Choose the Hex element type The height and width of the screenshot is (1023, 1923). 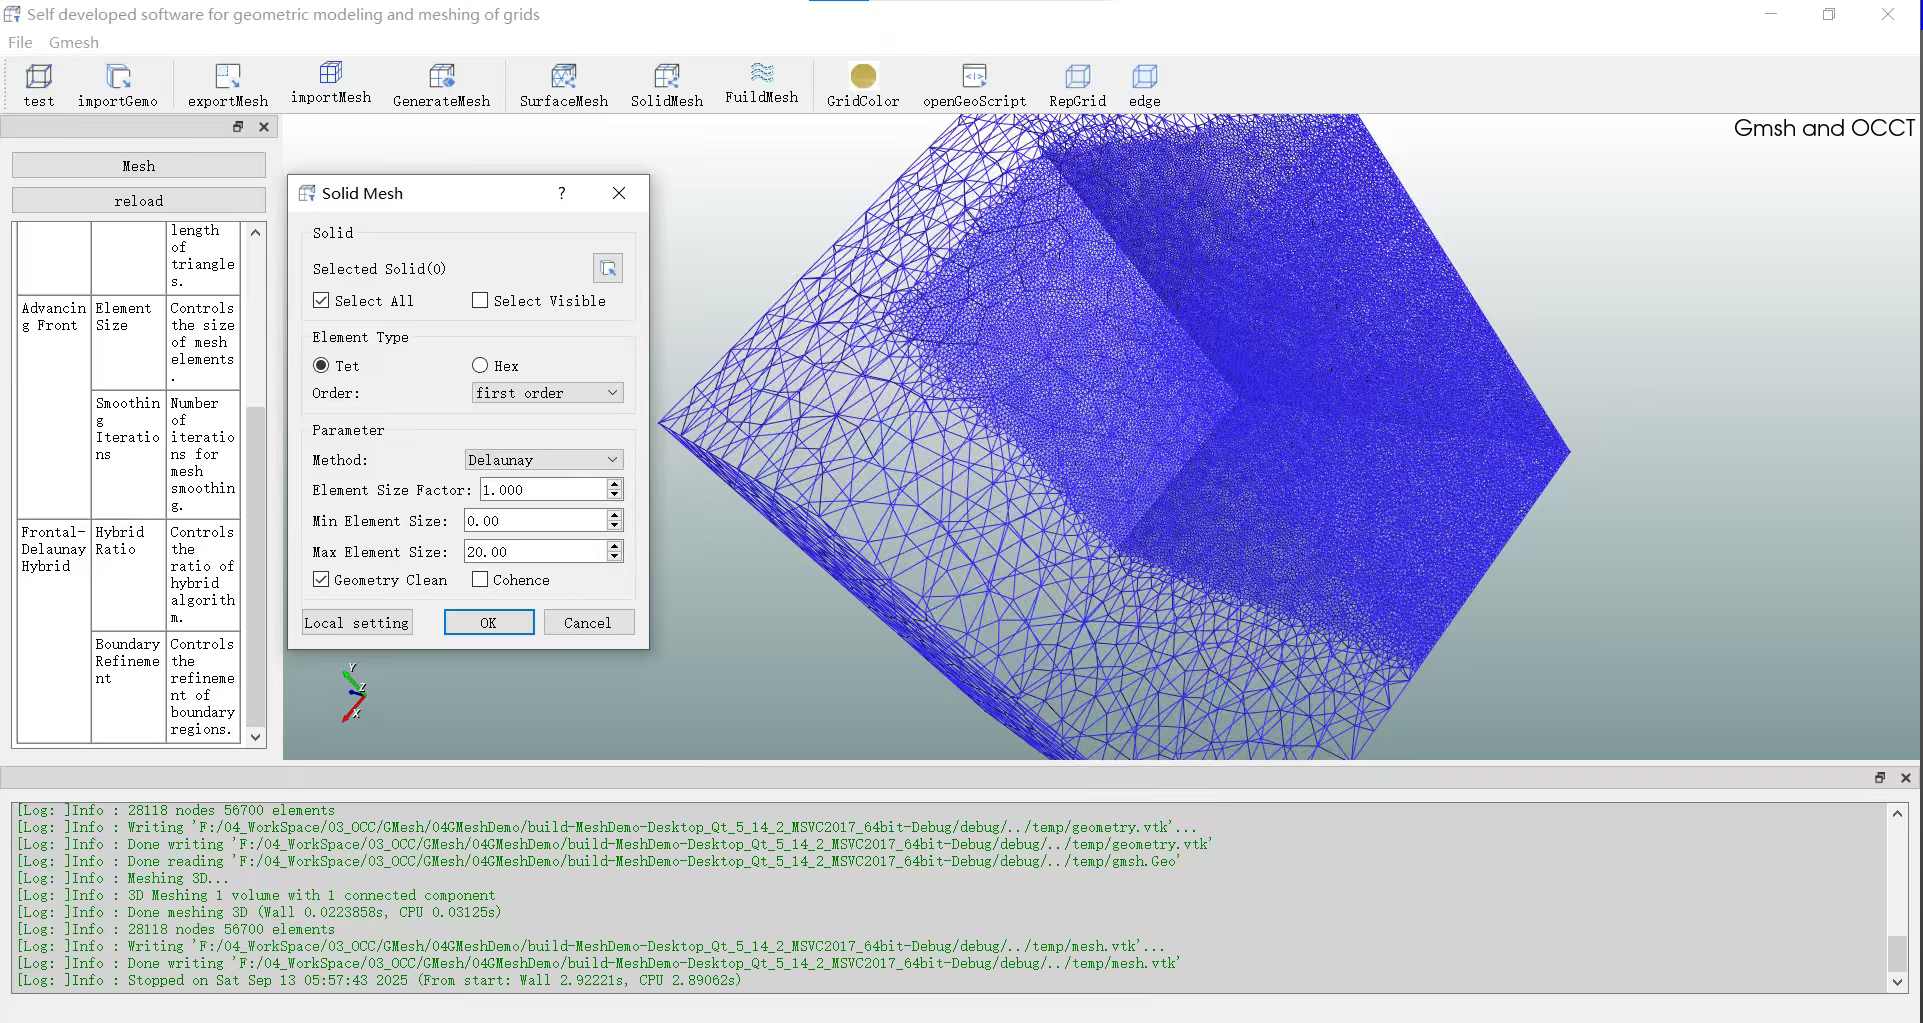[x=480, y=366]
